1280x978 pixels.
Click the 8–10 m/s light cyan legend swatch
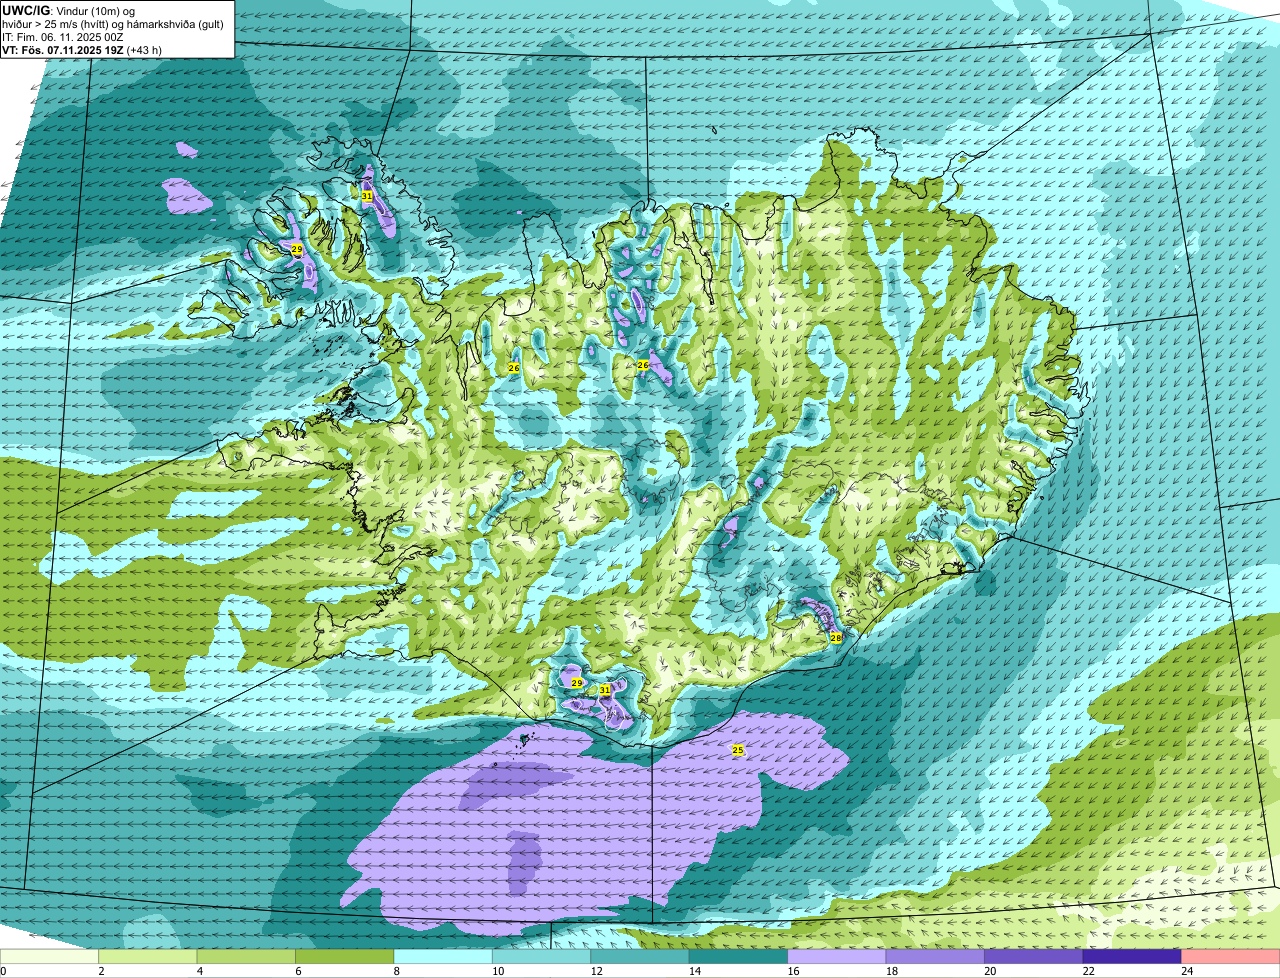(443, 957)
